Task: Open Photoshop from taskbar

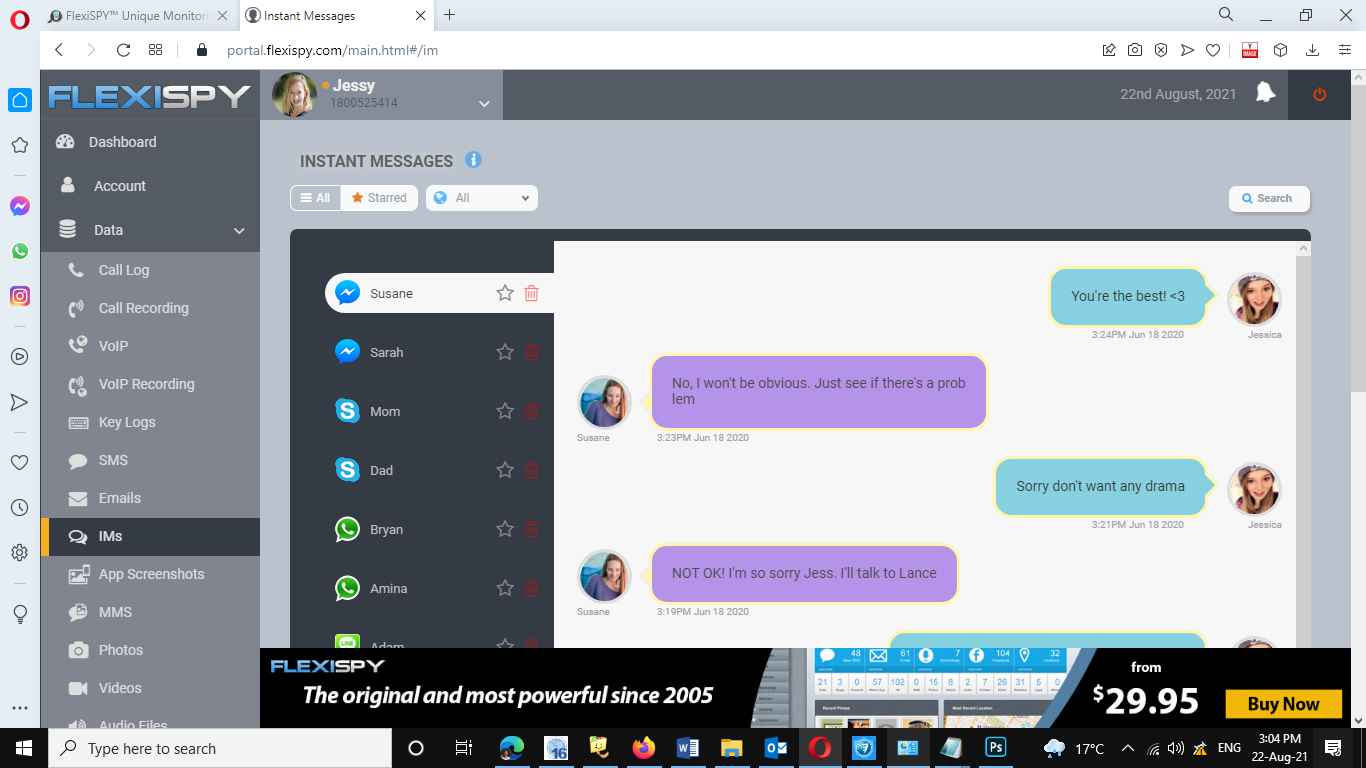Action: [x=996, y=748]
